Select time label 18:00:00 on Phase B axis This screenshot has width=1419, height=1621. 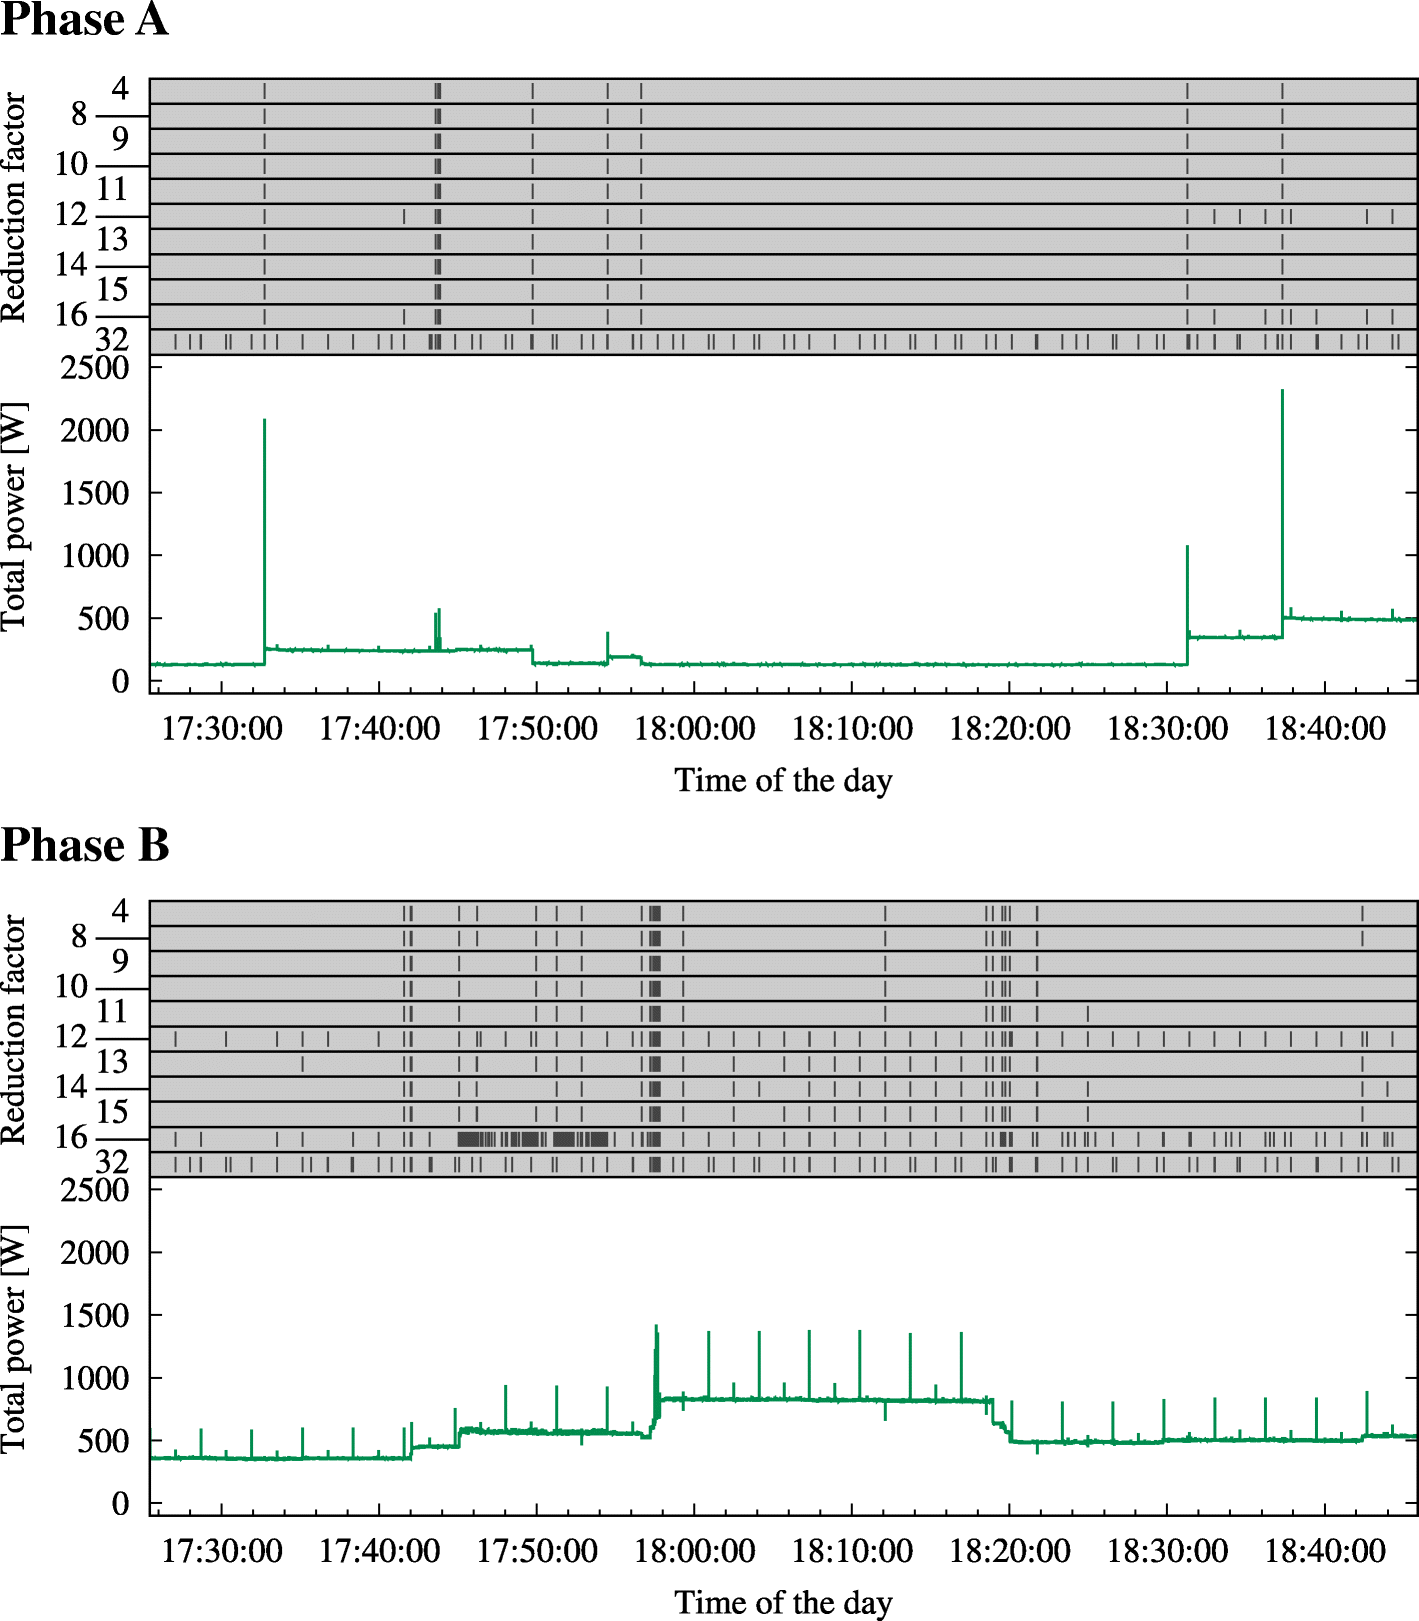pos(695,1550)
